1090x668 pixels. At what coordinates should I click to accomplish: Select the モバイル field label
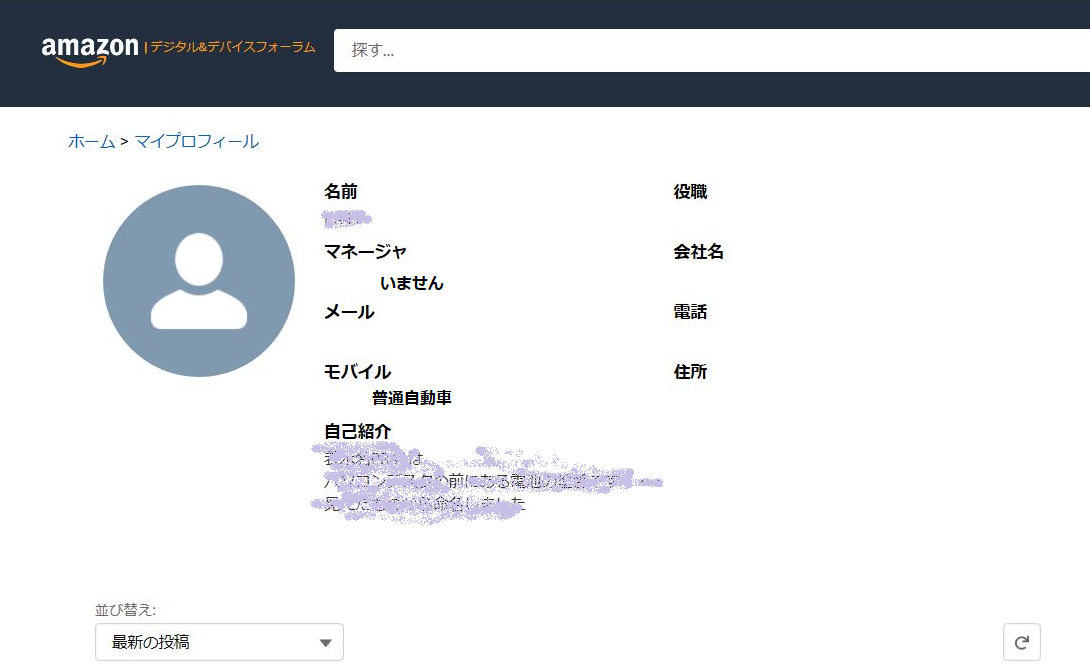[x=357, y=372]
